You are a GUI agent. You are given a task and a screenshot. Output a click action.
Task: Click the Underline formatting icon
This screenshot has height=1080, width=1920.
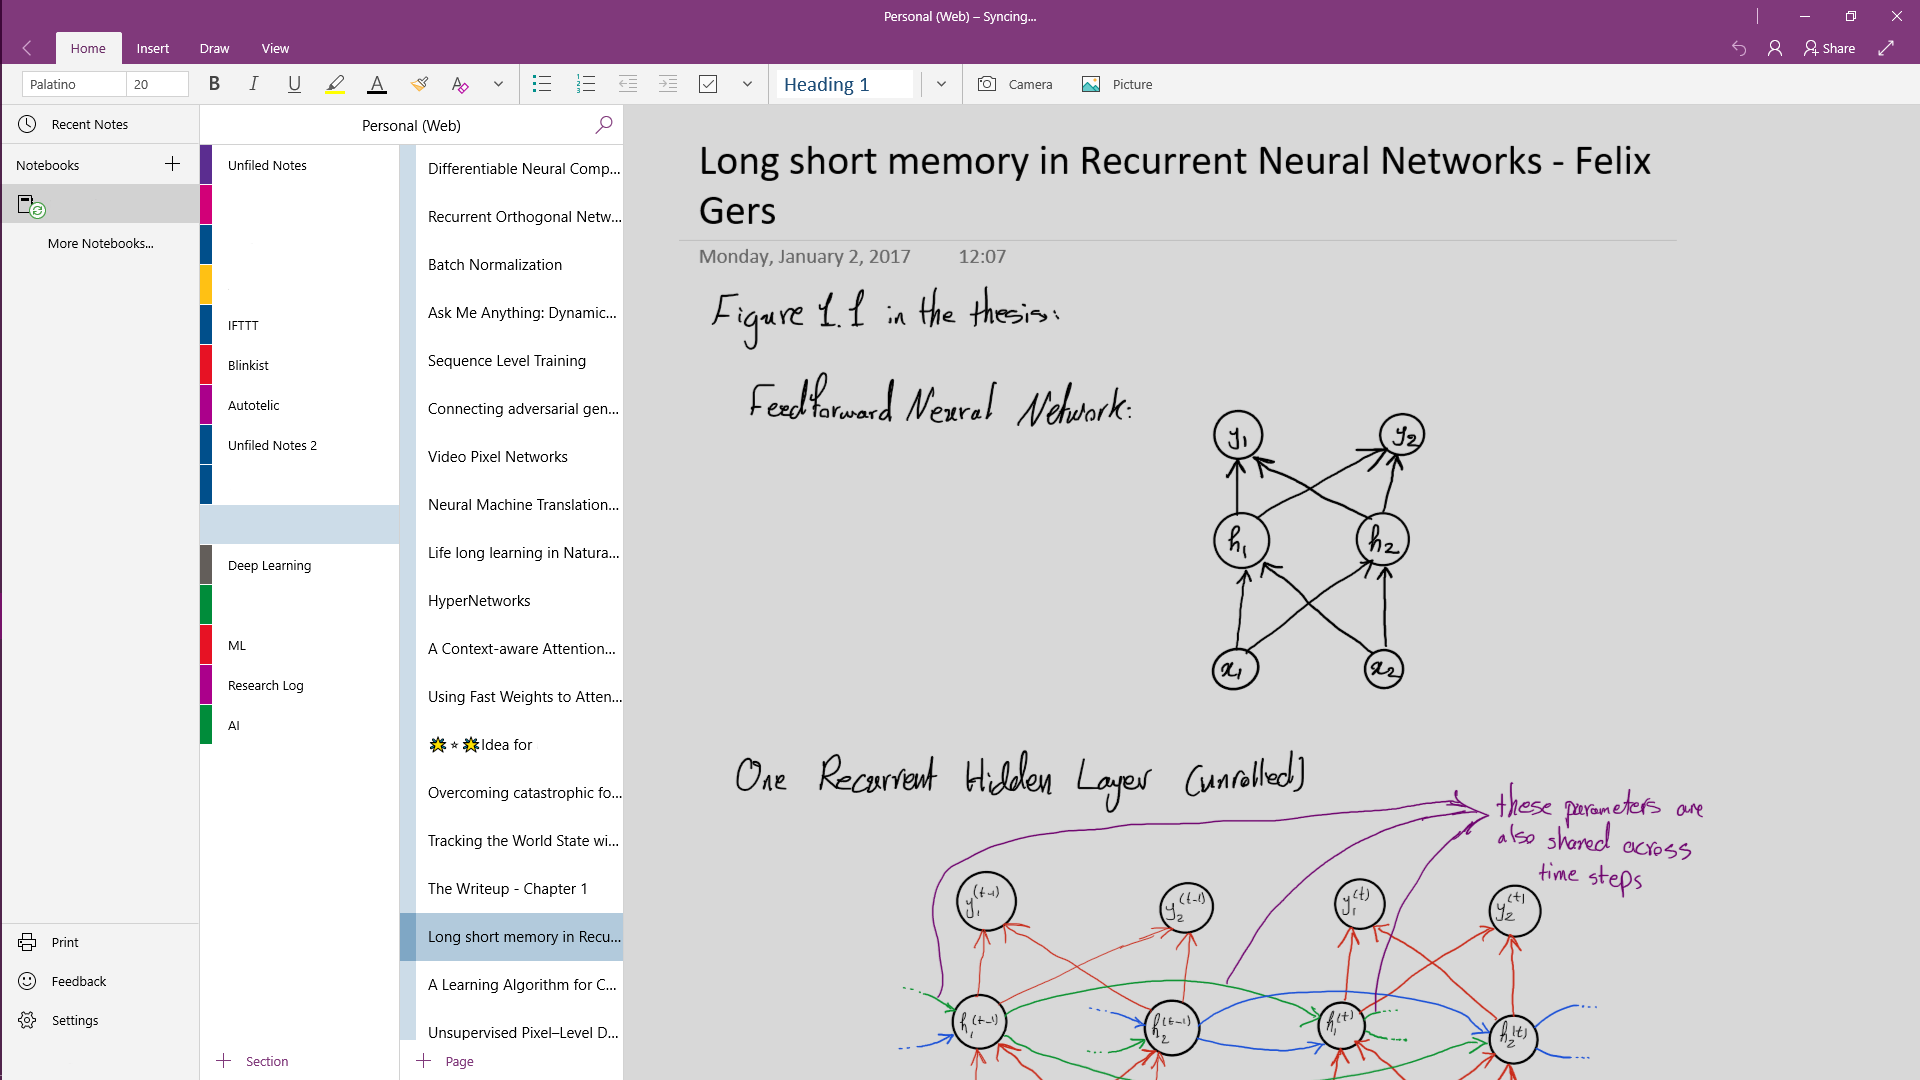293,83
